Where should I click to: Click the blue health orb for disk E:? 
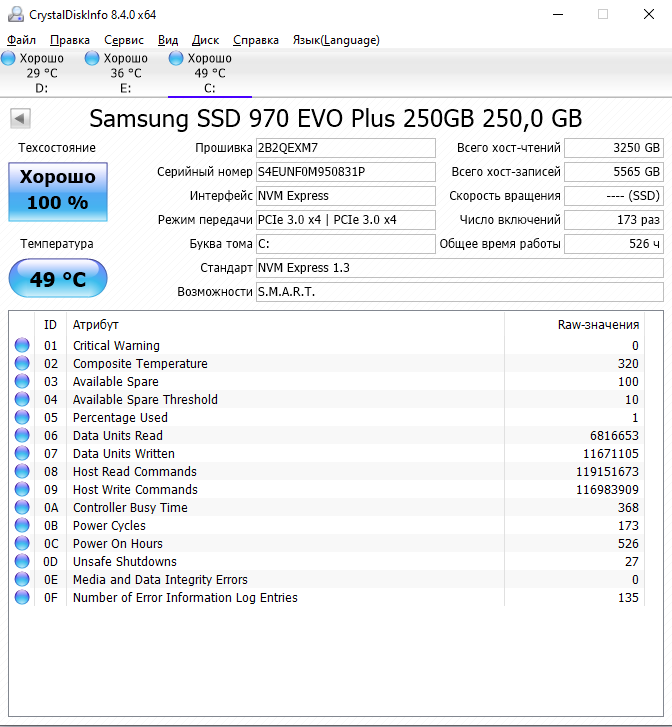pos(92,58)
